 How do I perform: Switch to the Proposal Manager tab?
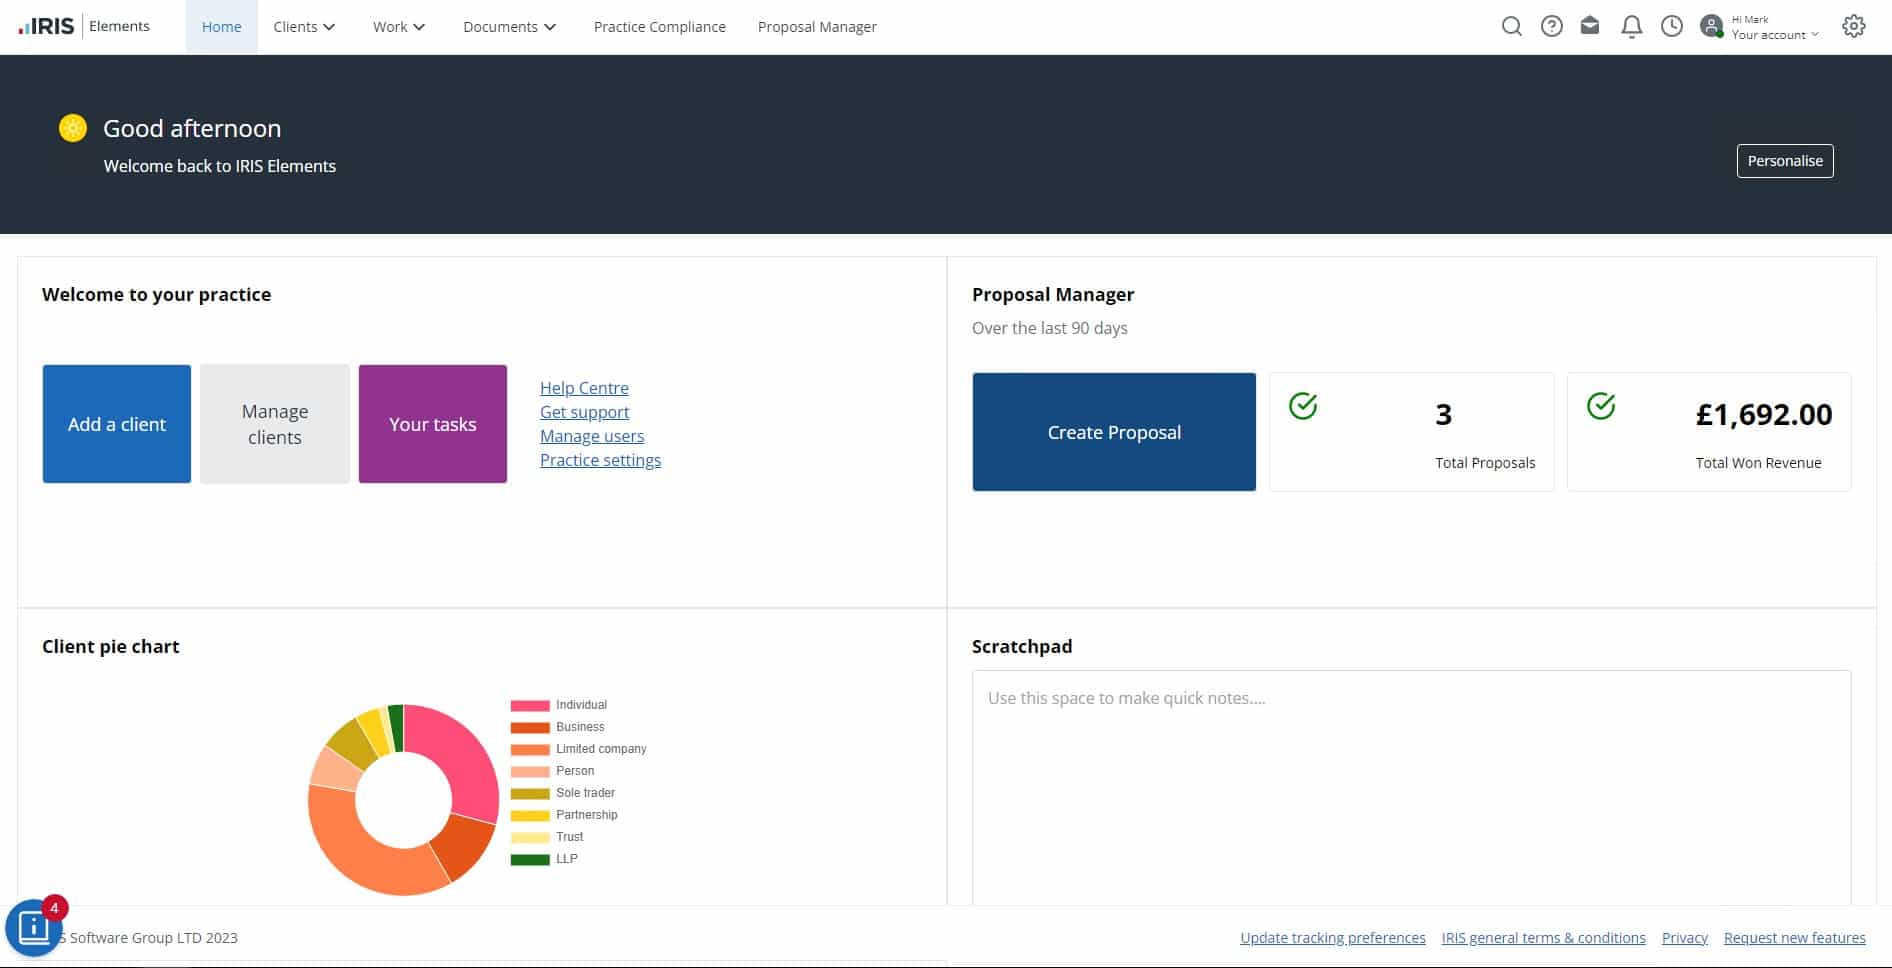[x=817, y=26]
